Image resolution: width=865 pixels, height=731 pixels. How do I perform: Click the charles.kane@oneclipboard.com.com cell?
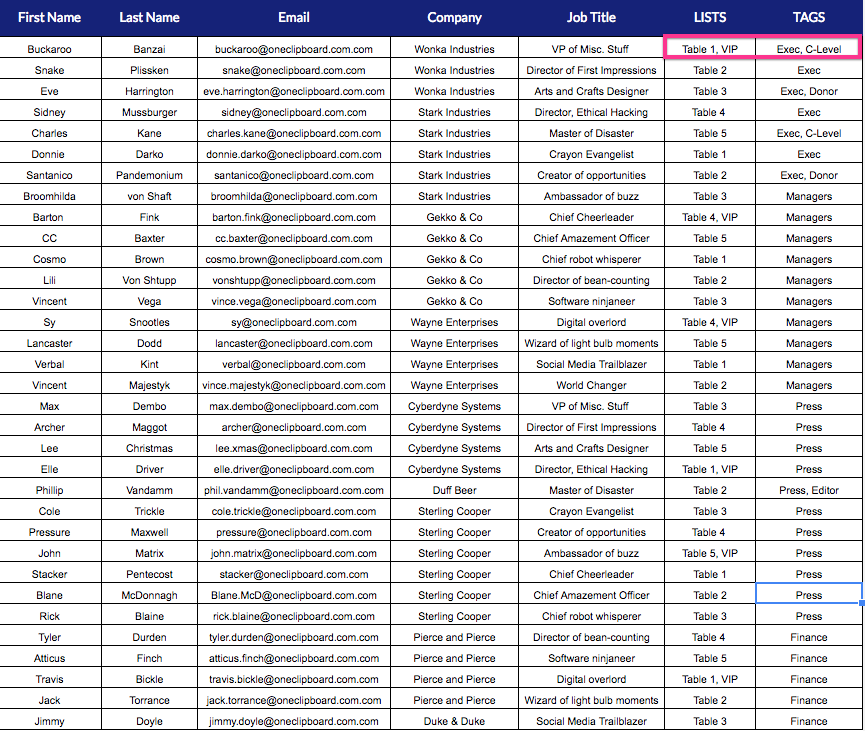(294, 133)
